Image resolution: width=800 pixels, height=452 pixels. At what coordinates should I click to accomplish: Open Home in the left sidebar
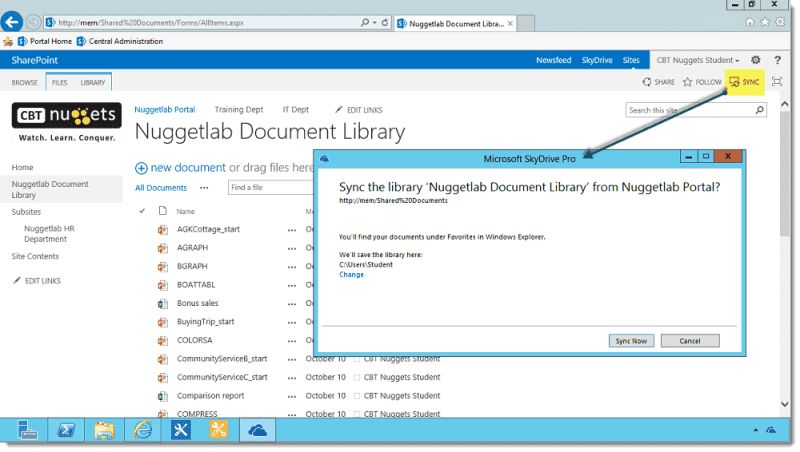pos(22,167)
